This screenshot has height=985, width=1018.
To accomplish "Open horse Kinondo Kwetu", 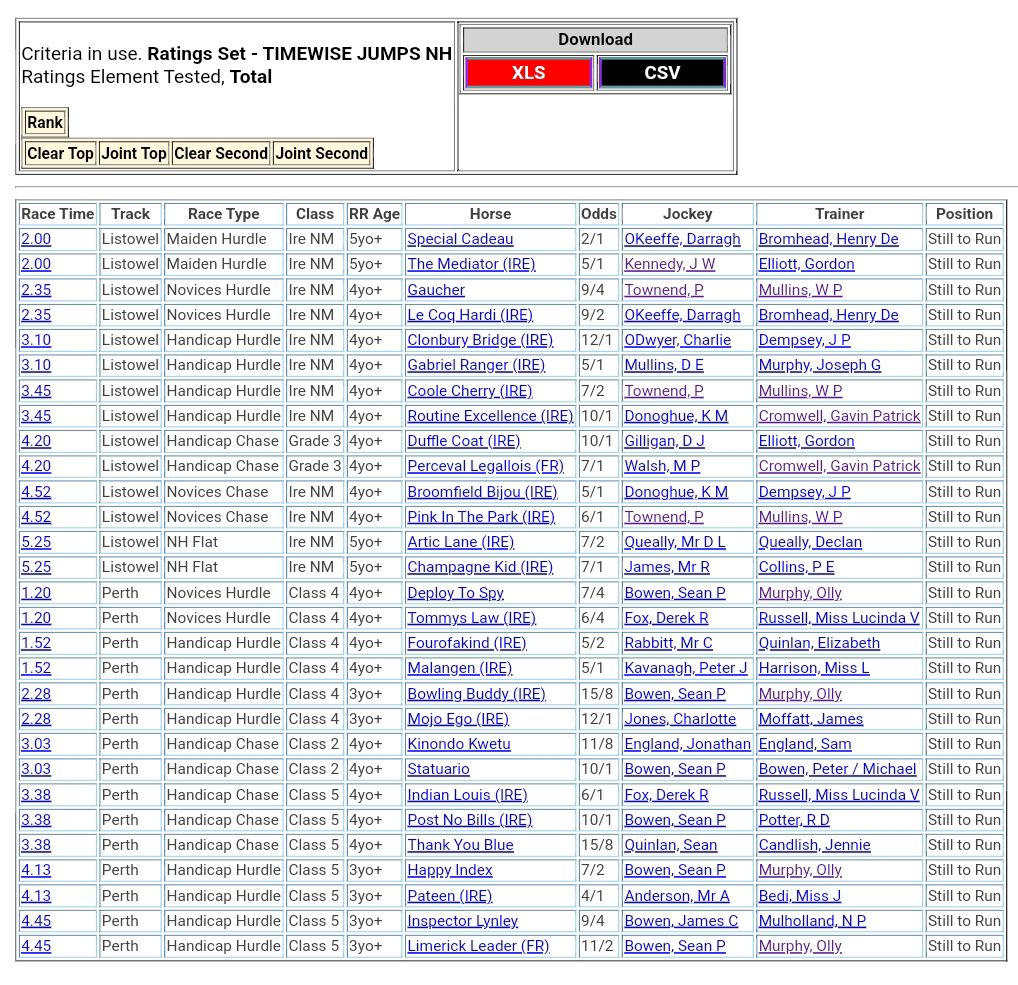I will coord(458,744).
